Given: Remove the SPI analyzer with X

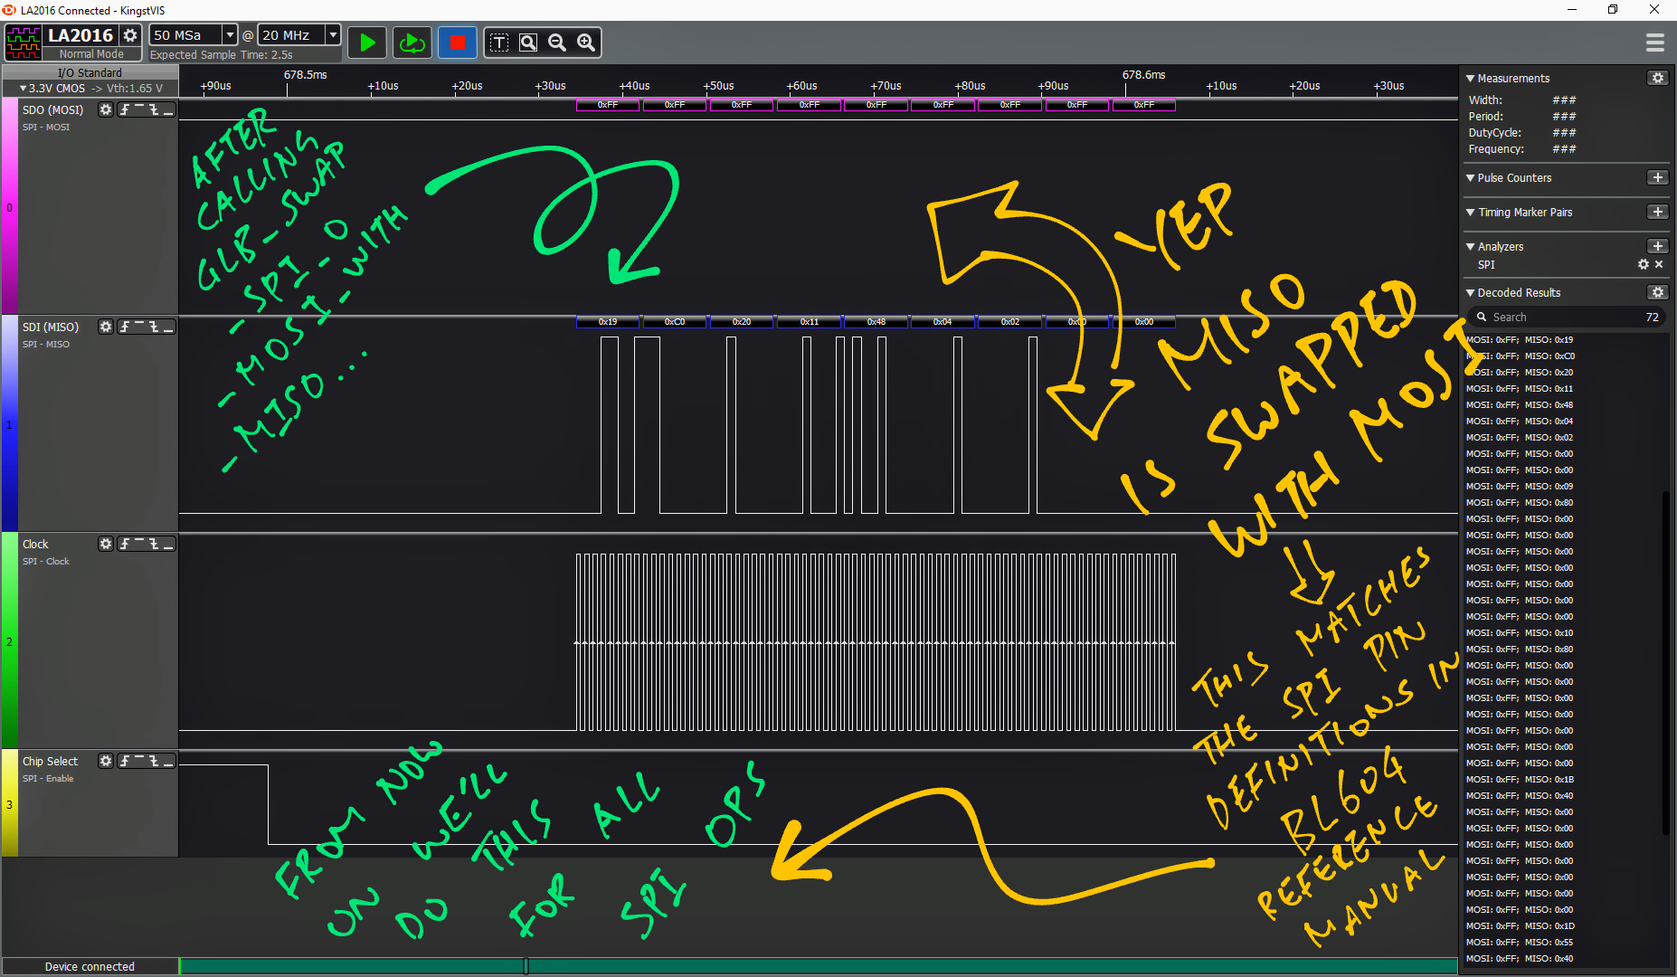Looking at the screenshot, I should click(x=1659, y=265).
